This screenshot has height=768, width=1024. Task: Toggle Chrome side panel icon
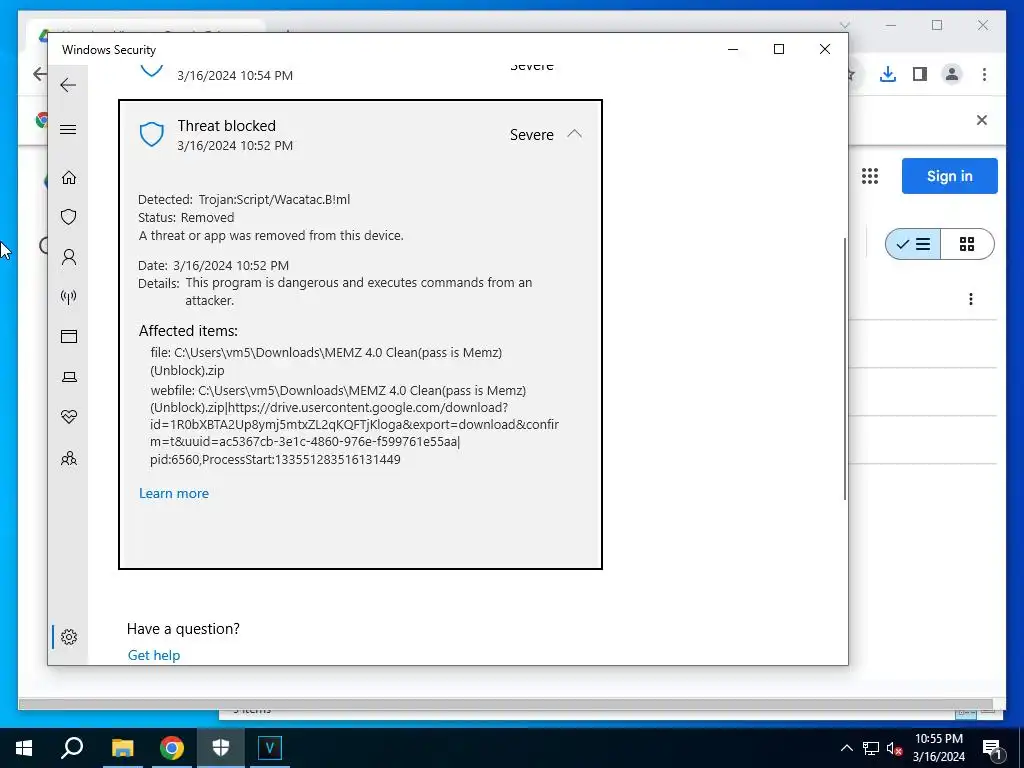(920, 74)
